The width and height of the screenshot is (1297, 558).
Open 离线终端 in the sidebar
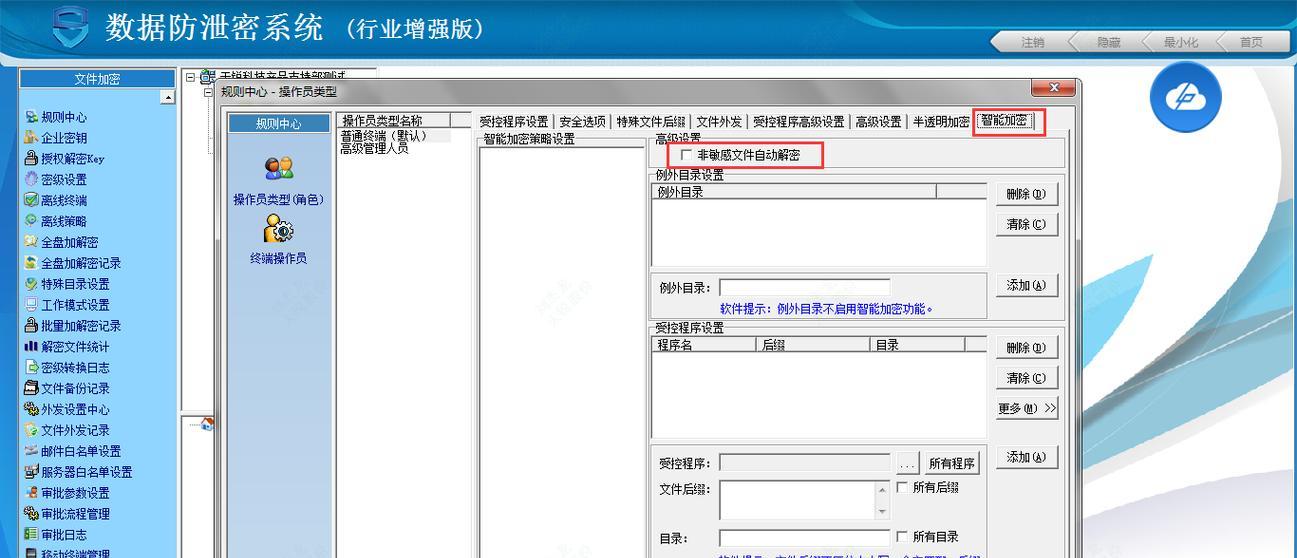pos(56,201)
